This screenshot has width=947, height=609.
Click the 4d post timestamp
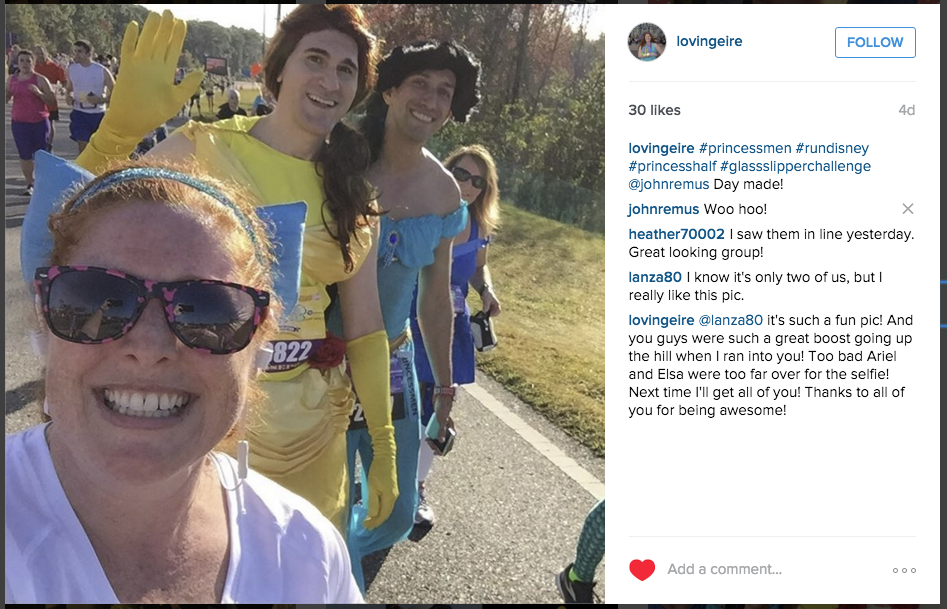(x=907, y=110)
